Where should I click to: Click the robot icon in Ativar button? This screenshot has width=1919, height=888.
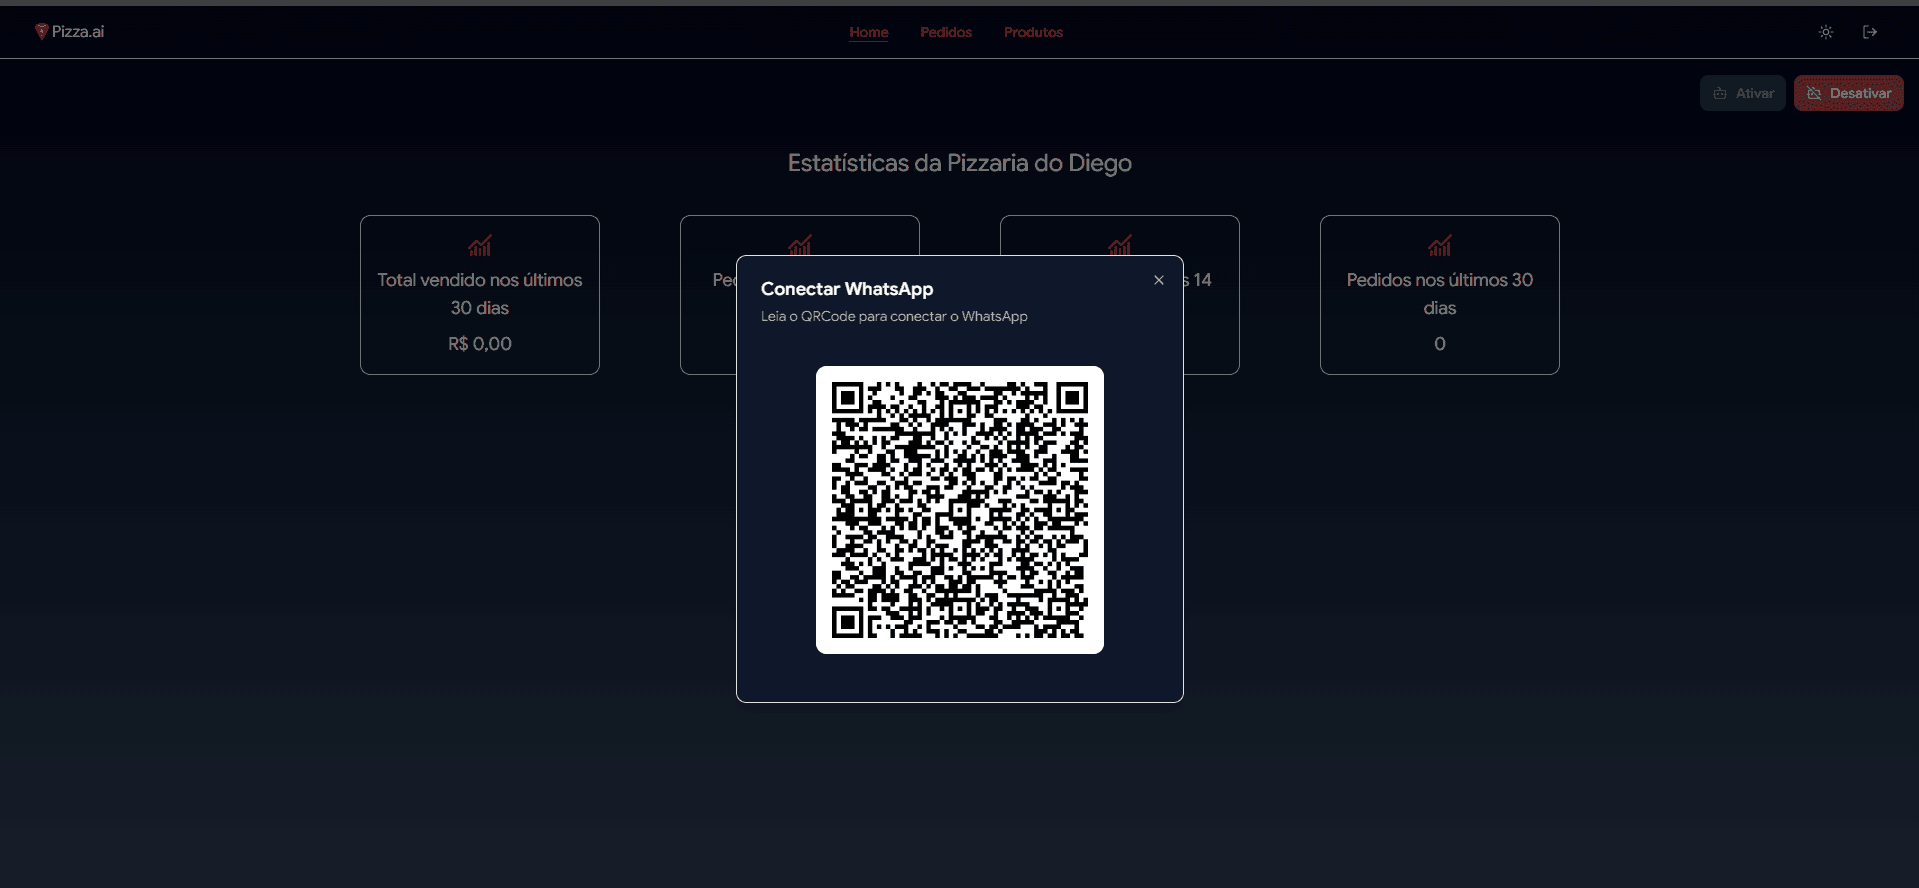[x=1720, y=93]
